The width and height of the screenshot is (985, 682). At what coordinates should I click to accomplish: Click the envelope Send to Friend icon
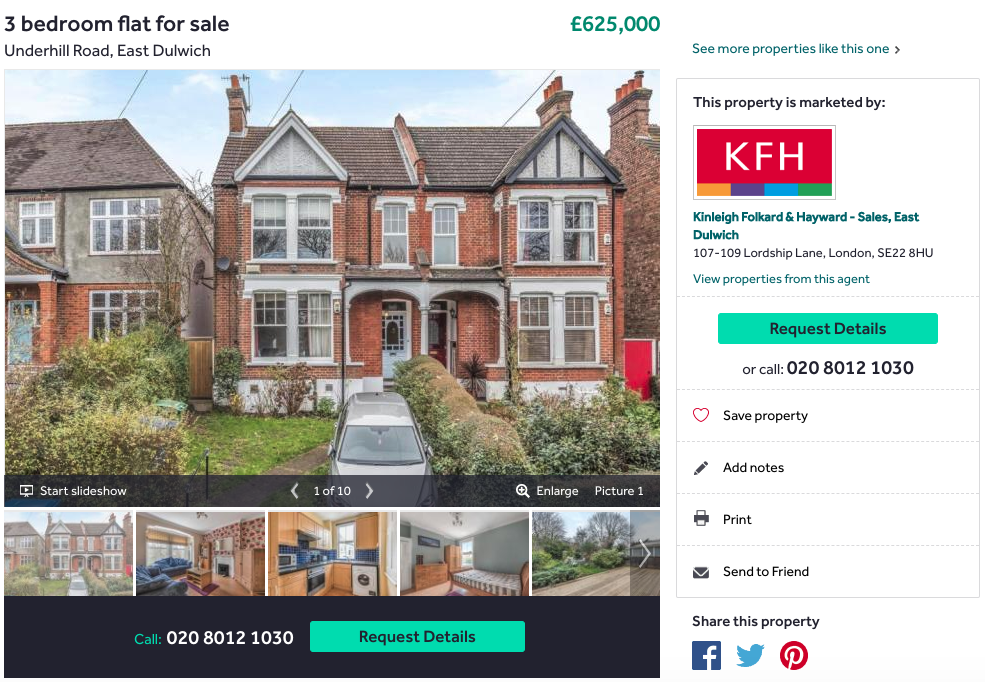click(701, 572)
